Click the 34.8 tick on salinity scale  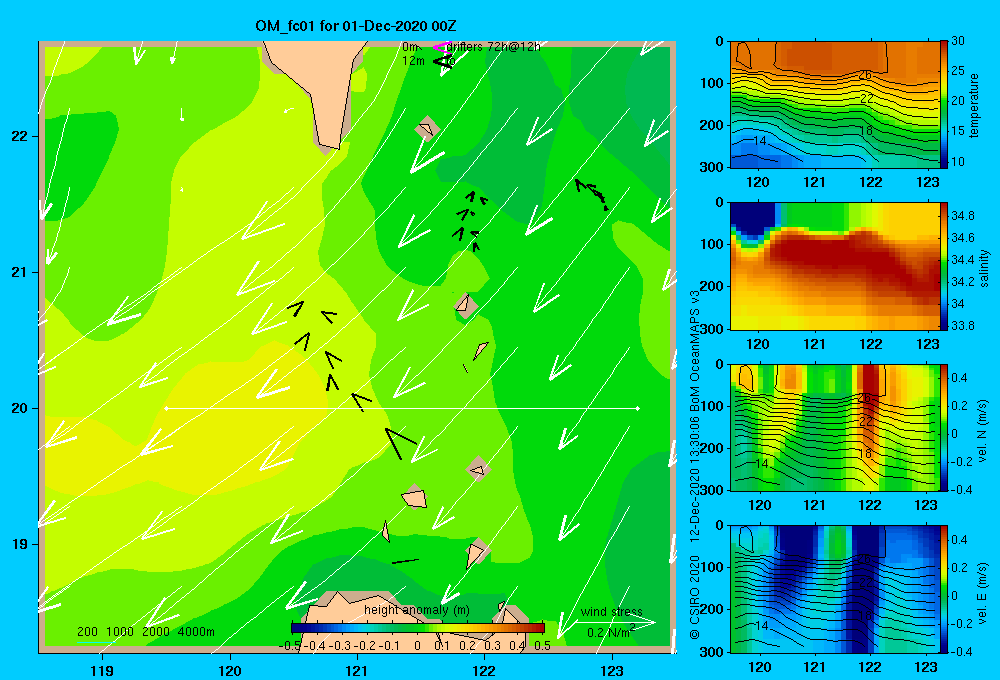pyautogui.click(x=962, y=216)
